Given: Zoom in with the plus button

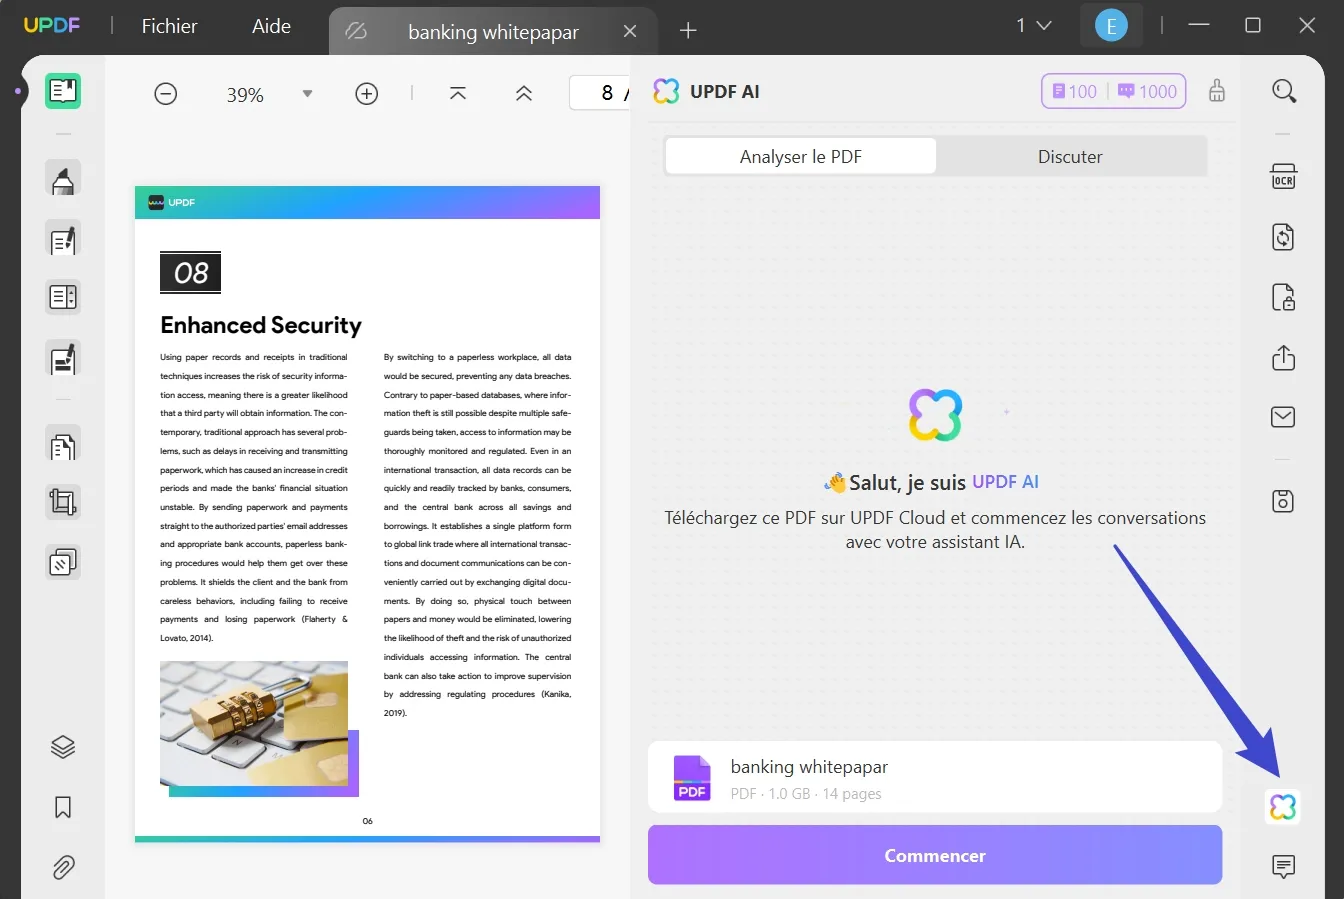Looking at the screenshot, I should tap(367, 94).
